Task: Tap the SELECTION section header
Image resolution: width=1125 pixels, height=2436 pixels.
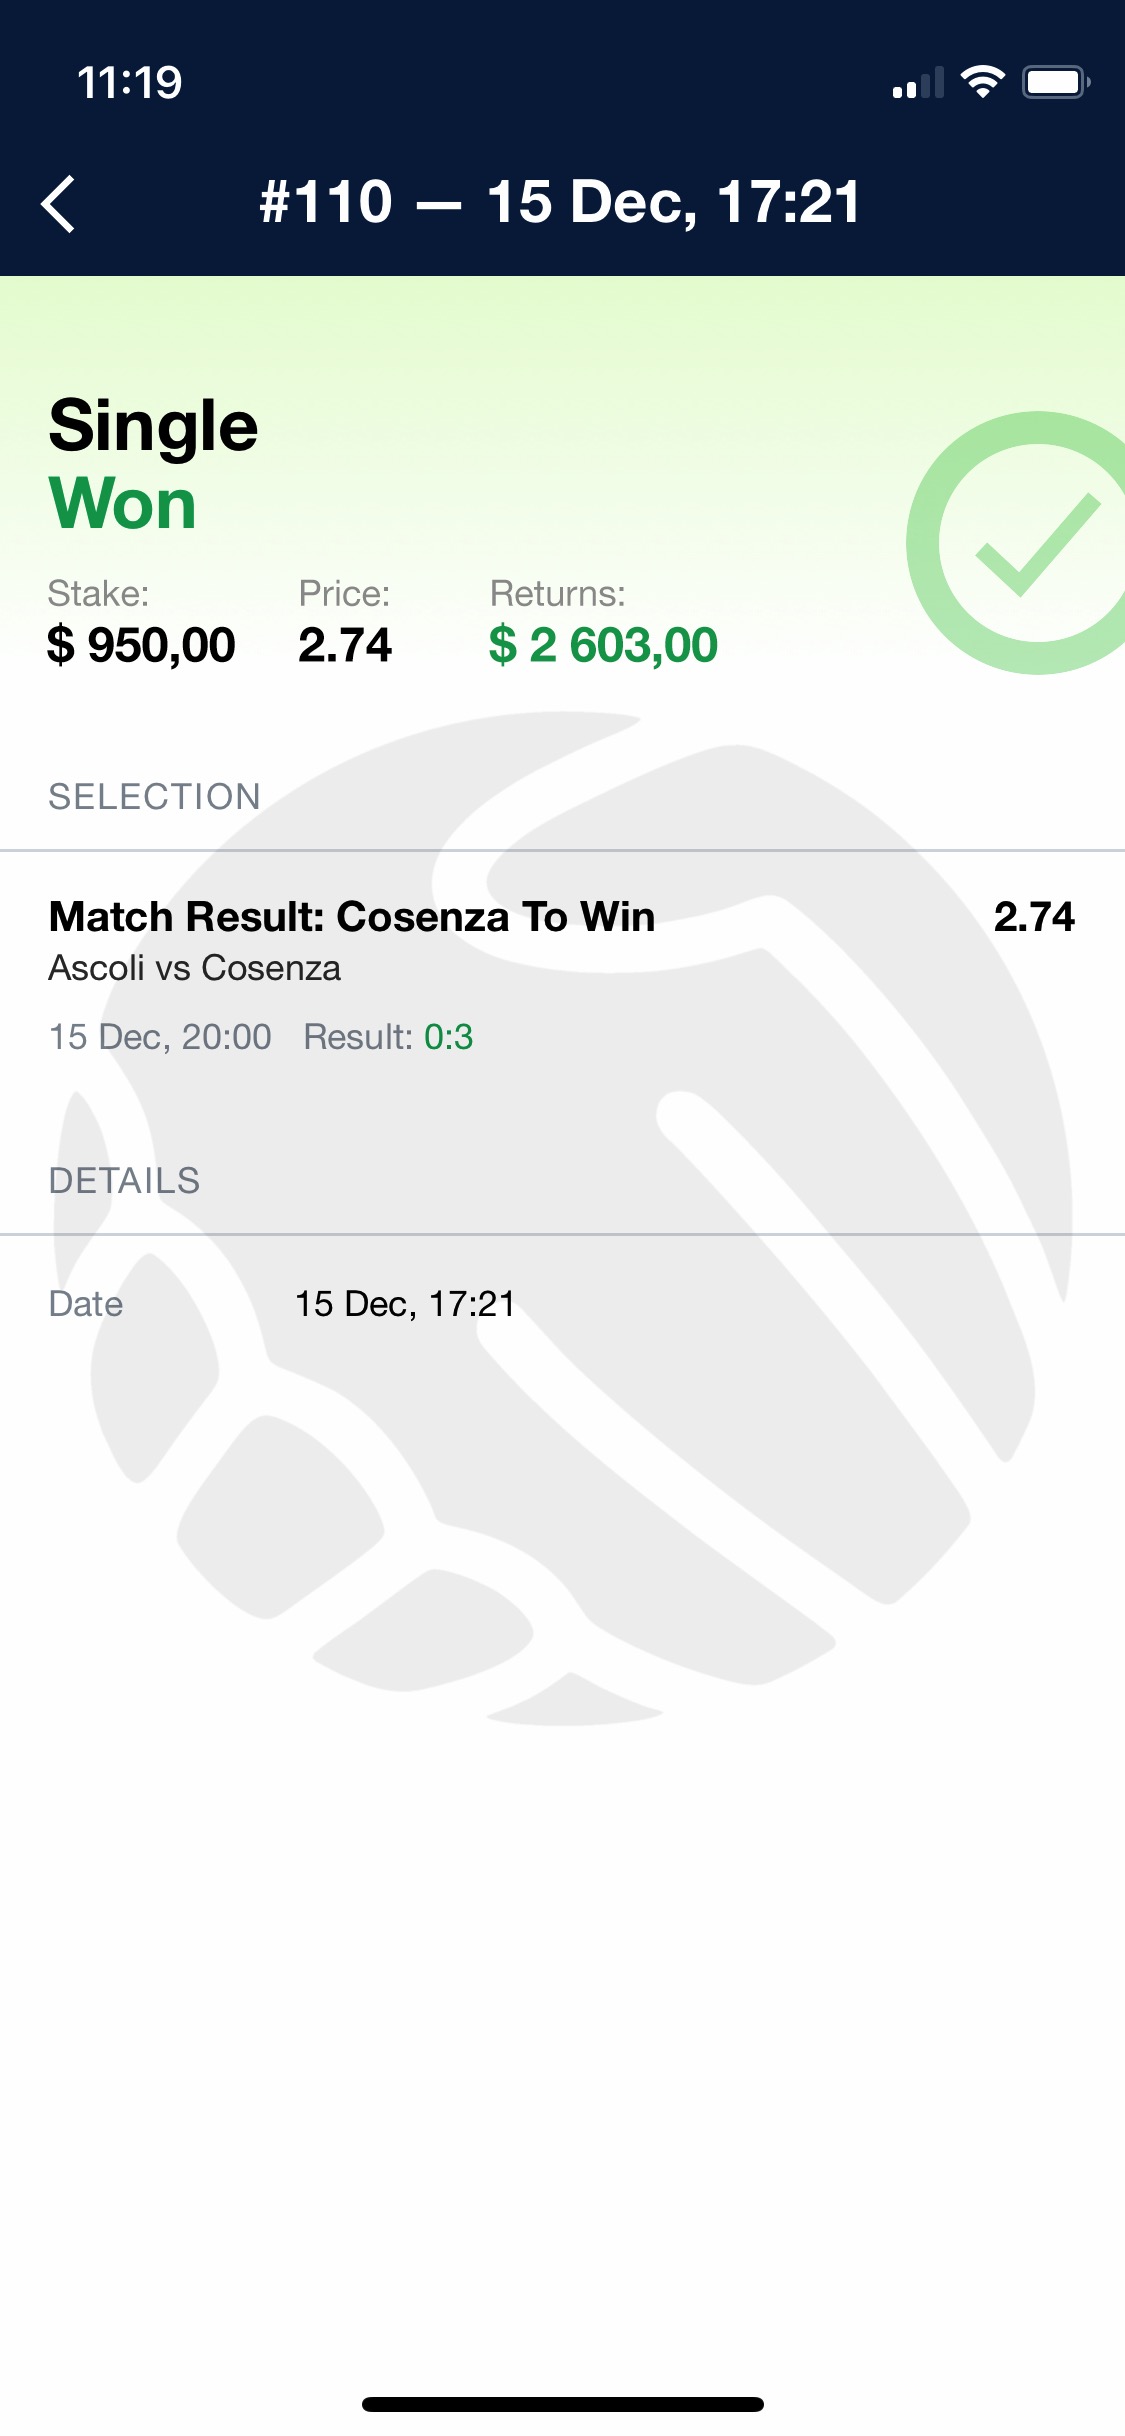Action: (155, 797)
